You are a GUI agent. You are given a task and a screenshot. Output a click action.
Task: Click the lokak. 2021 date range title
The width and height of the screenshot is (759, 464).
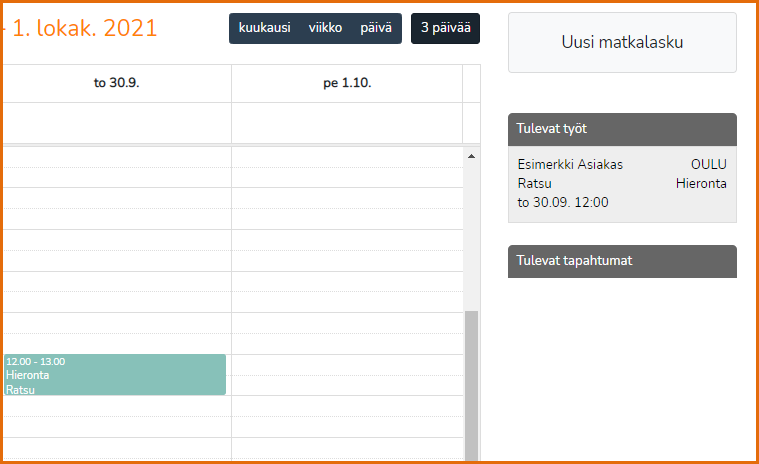[84, 28]
